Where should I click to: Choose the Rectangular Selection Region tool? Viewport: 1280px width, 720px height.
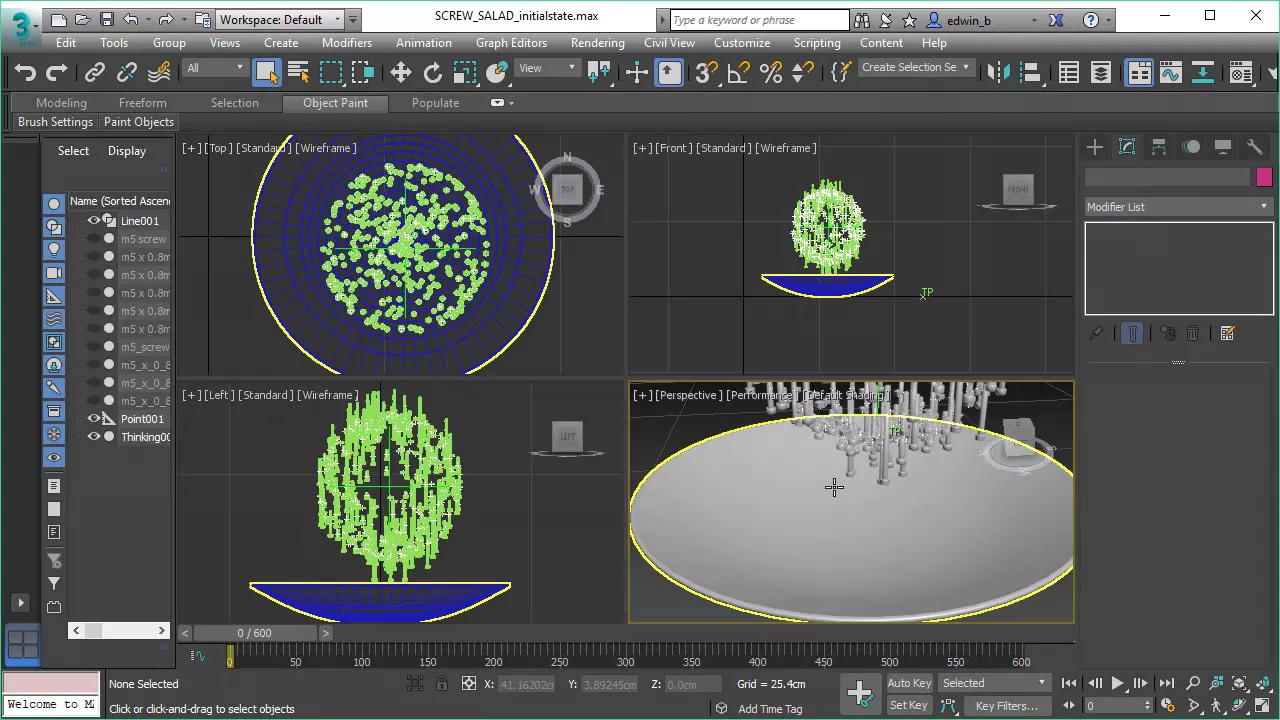(330, 72)
